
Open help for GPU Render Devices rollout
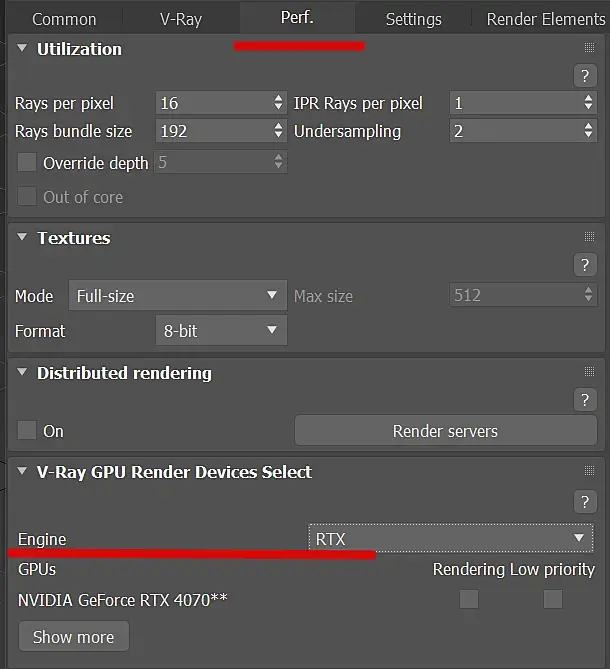tap(585, 502)
